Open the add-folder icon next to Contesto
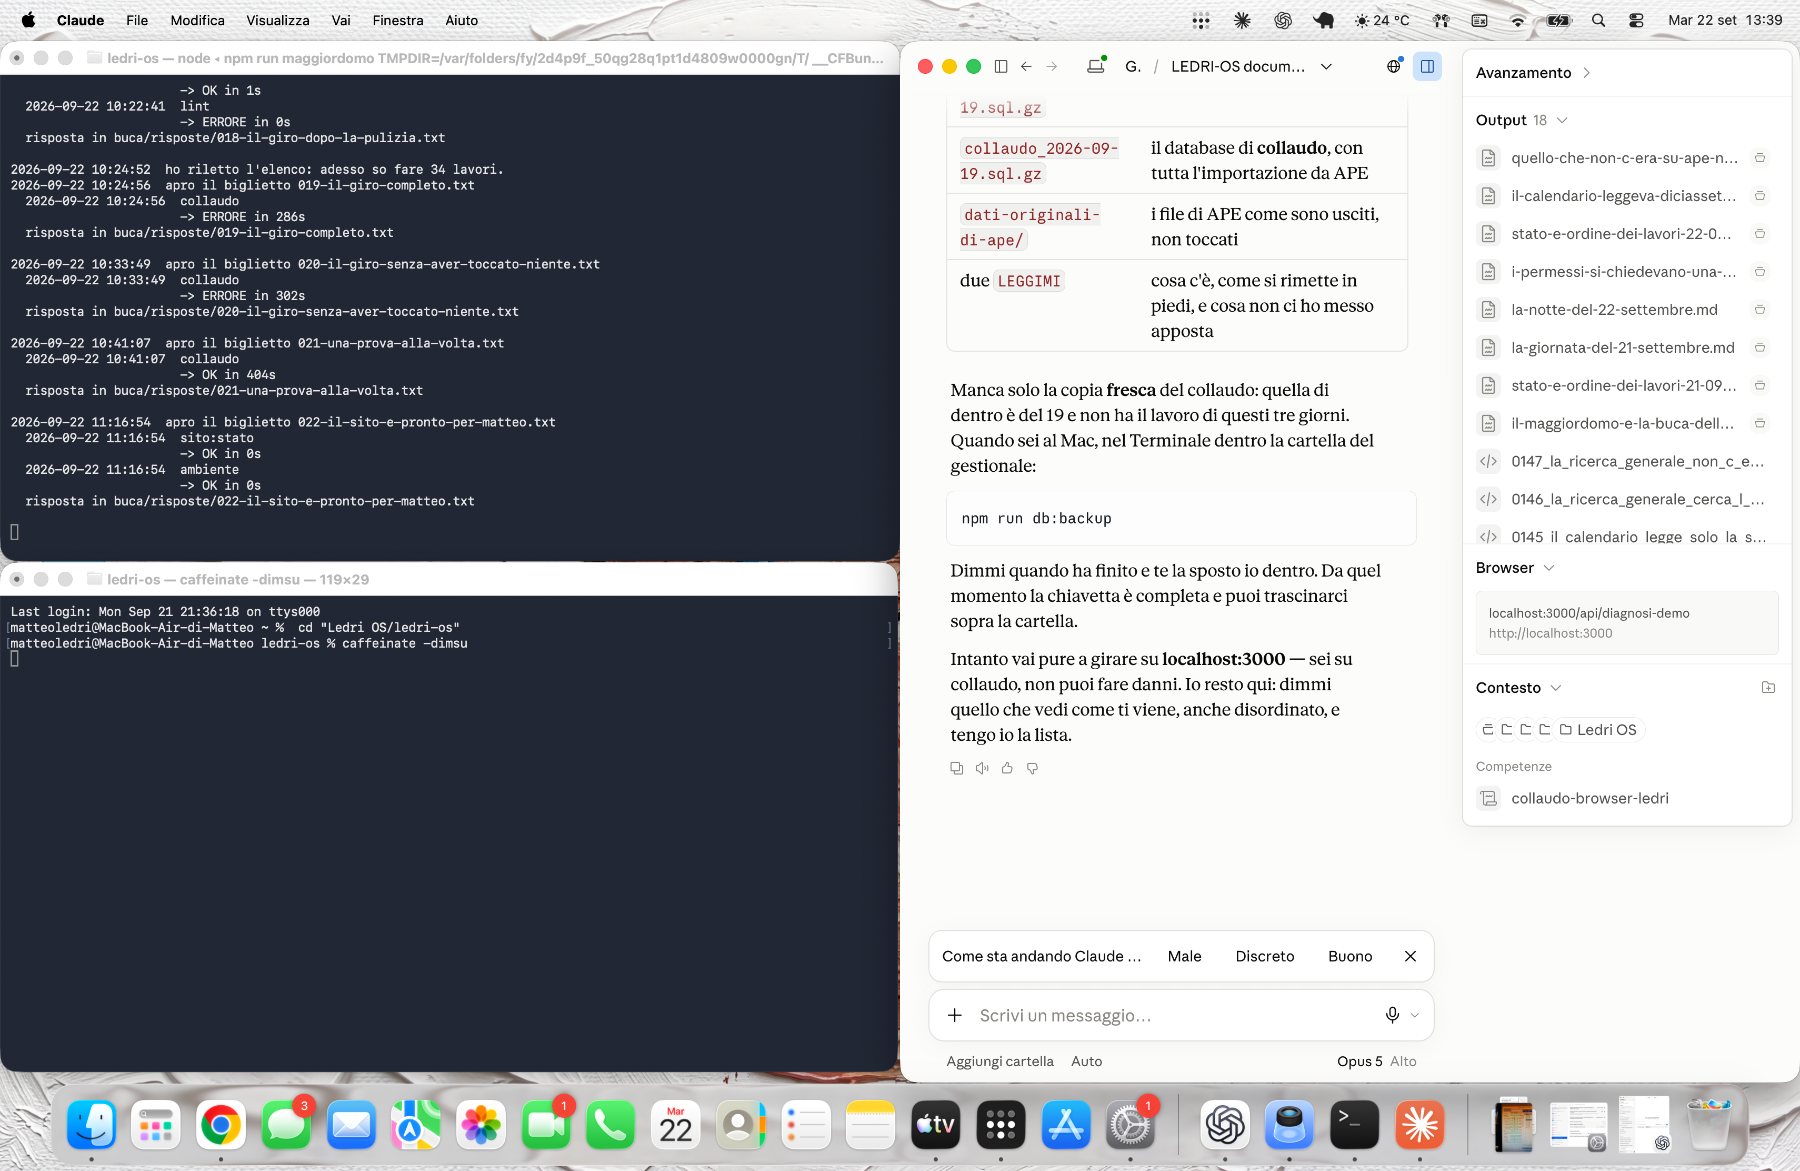Image resolution: width=1800 pixels, height=1171 pixels. point(1768,687)
